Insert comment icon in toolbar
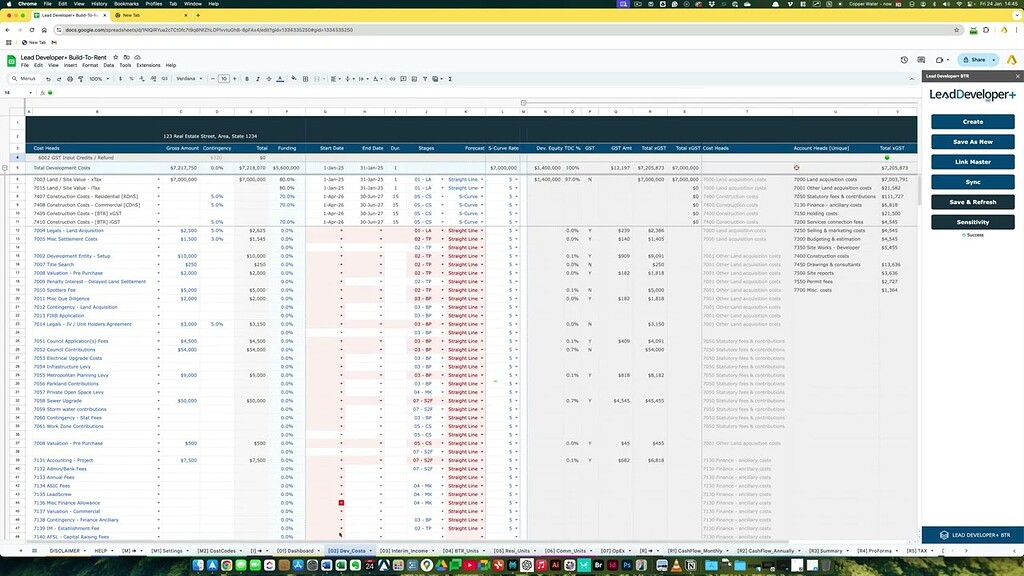1024x576 pixels. (x=403, y=79)
